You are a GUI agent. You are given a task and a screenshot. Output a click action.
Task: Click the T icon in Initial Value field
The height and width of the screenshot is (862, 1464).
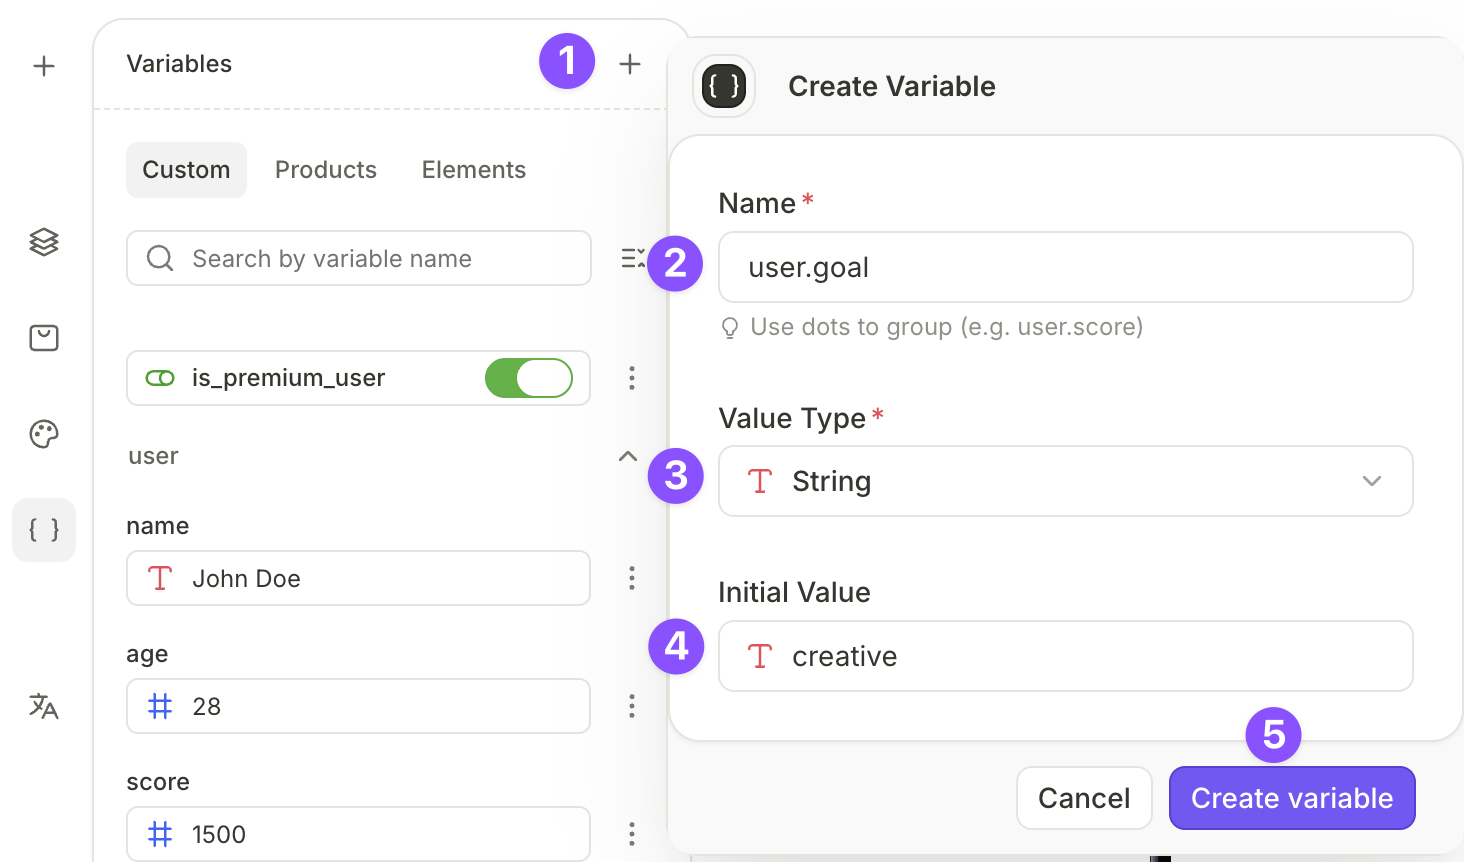click(x=760, y=656)
